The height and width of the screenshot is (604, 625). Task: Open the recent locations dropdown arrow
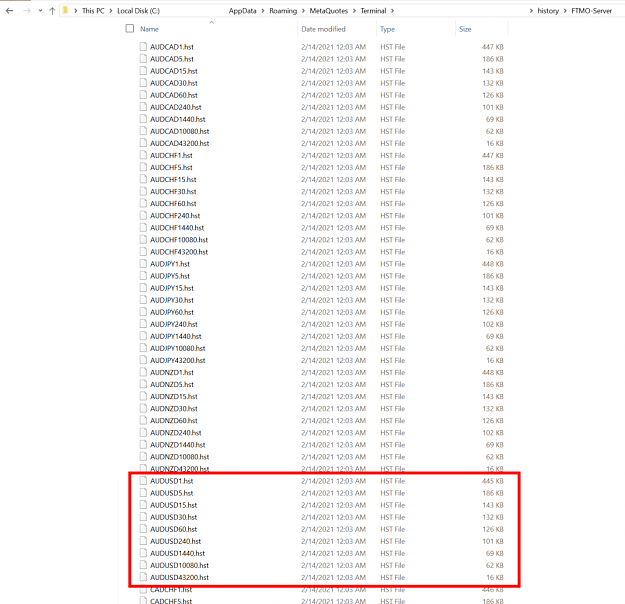[x=40, y=11]
